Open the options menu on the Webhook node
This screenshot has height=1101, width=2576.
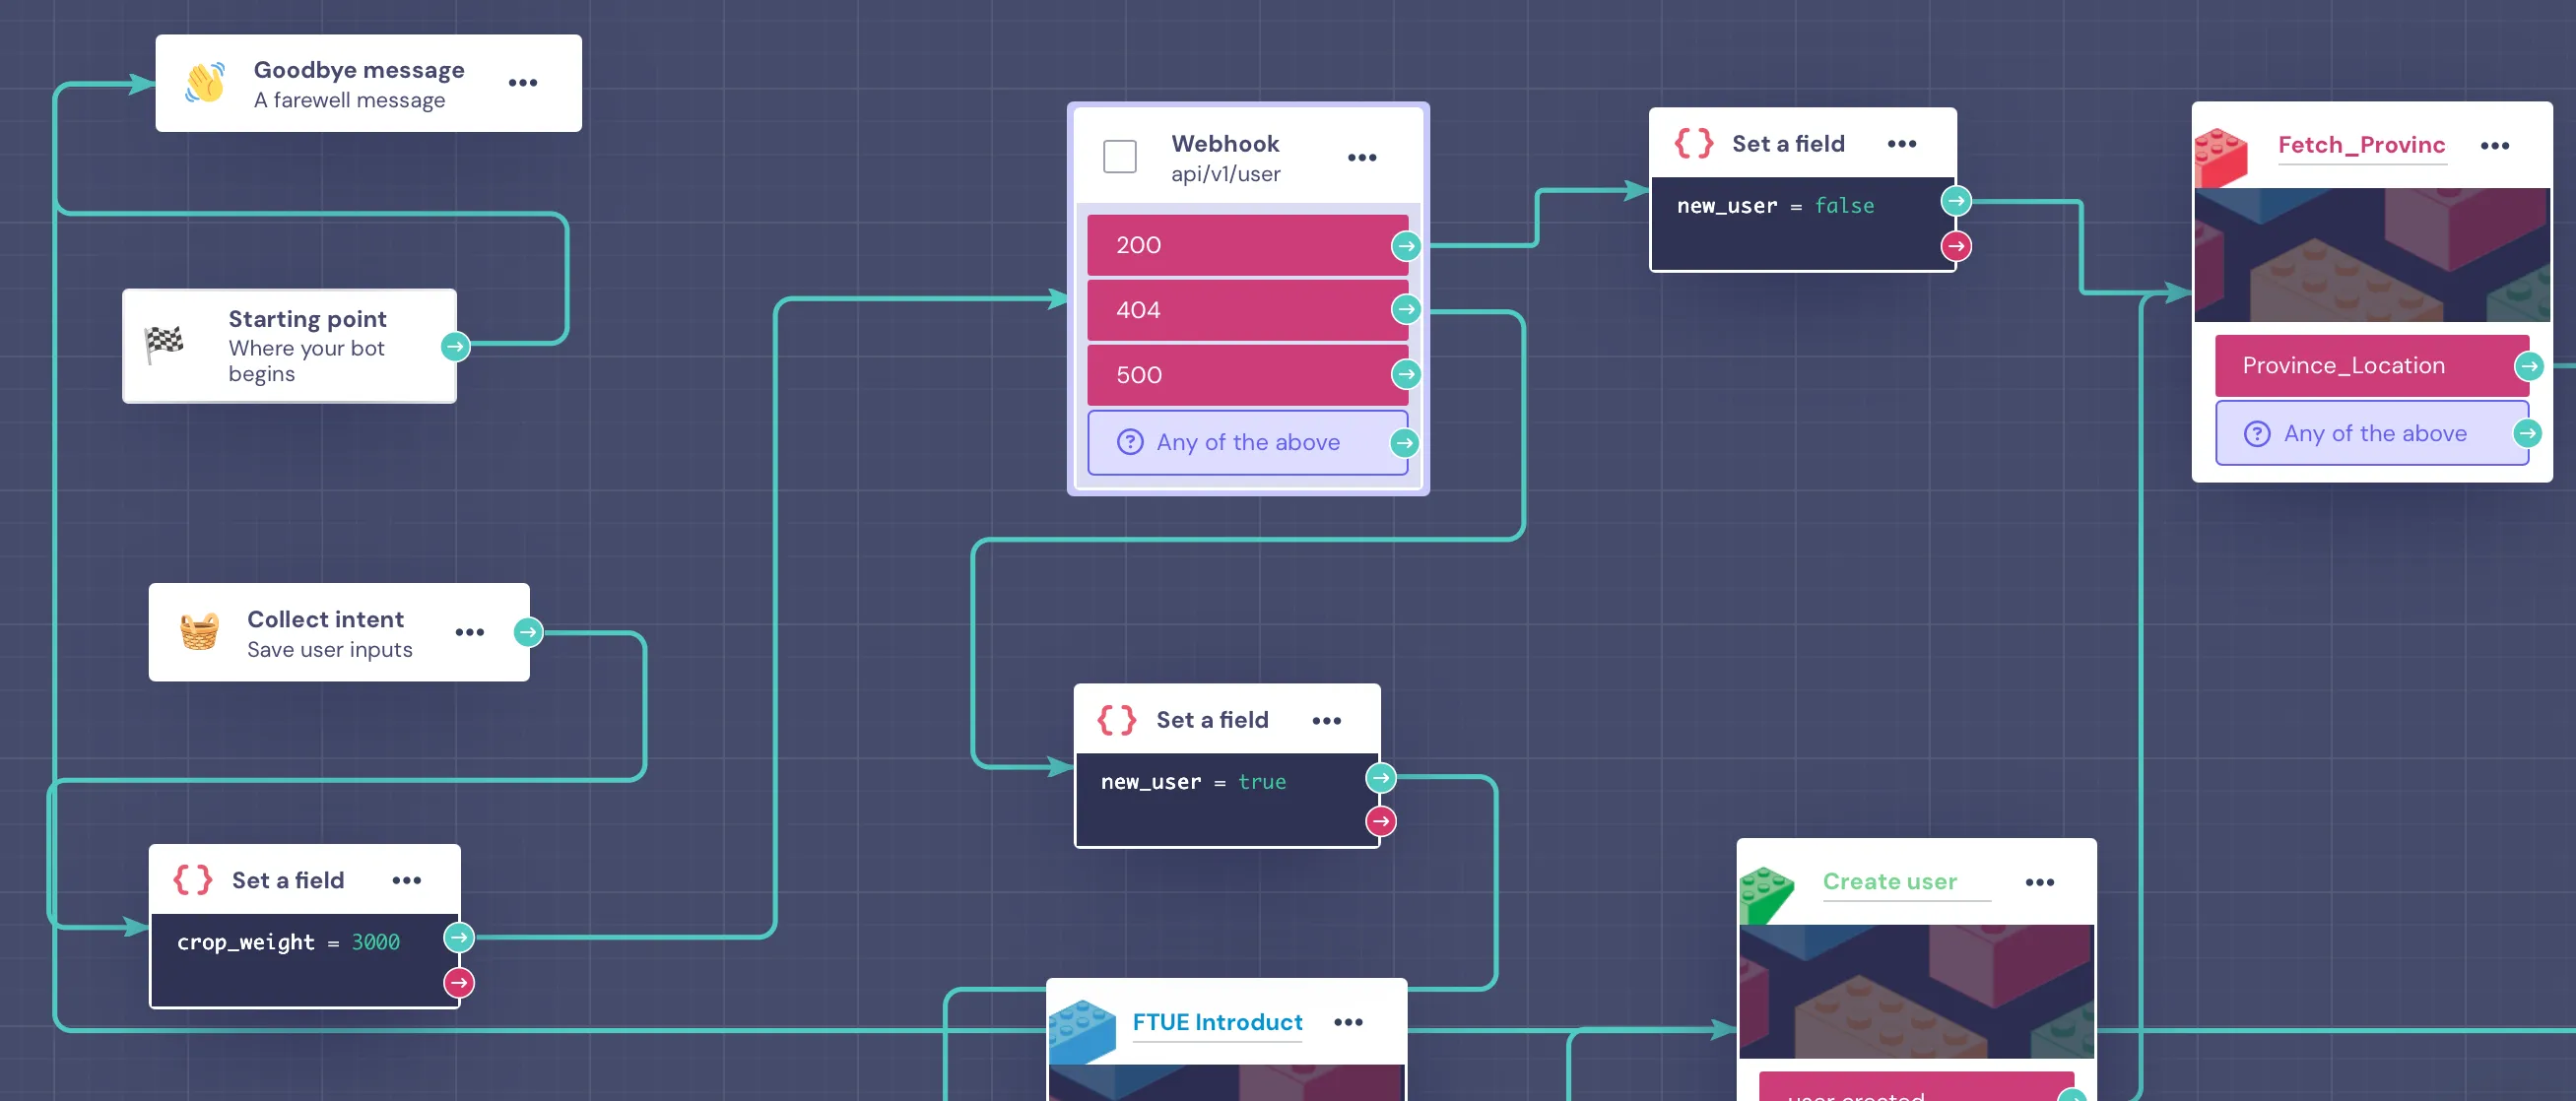[1362, 157]
